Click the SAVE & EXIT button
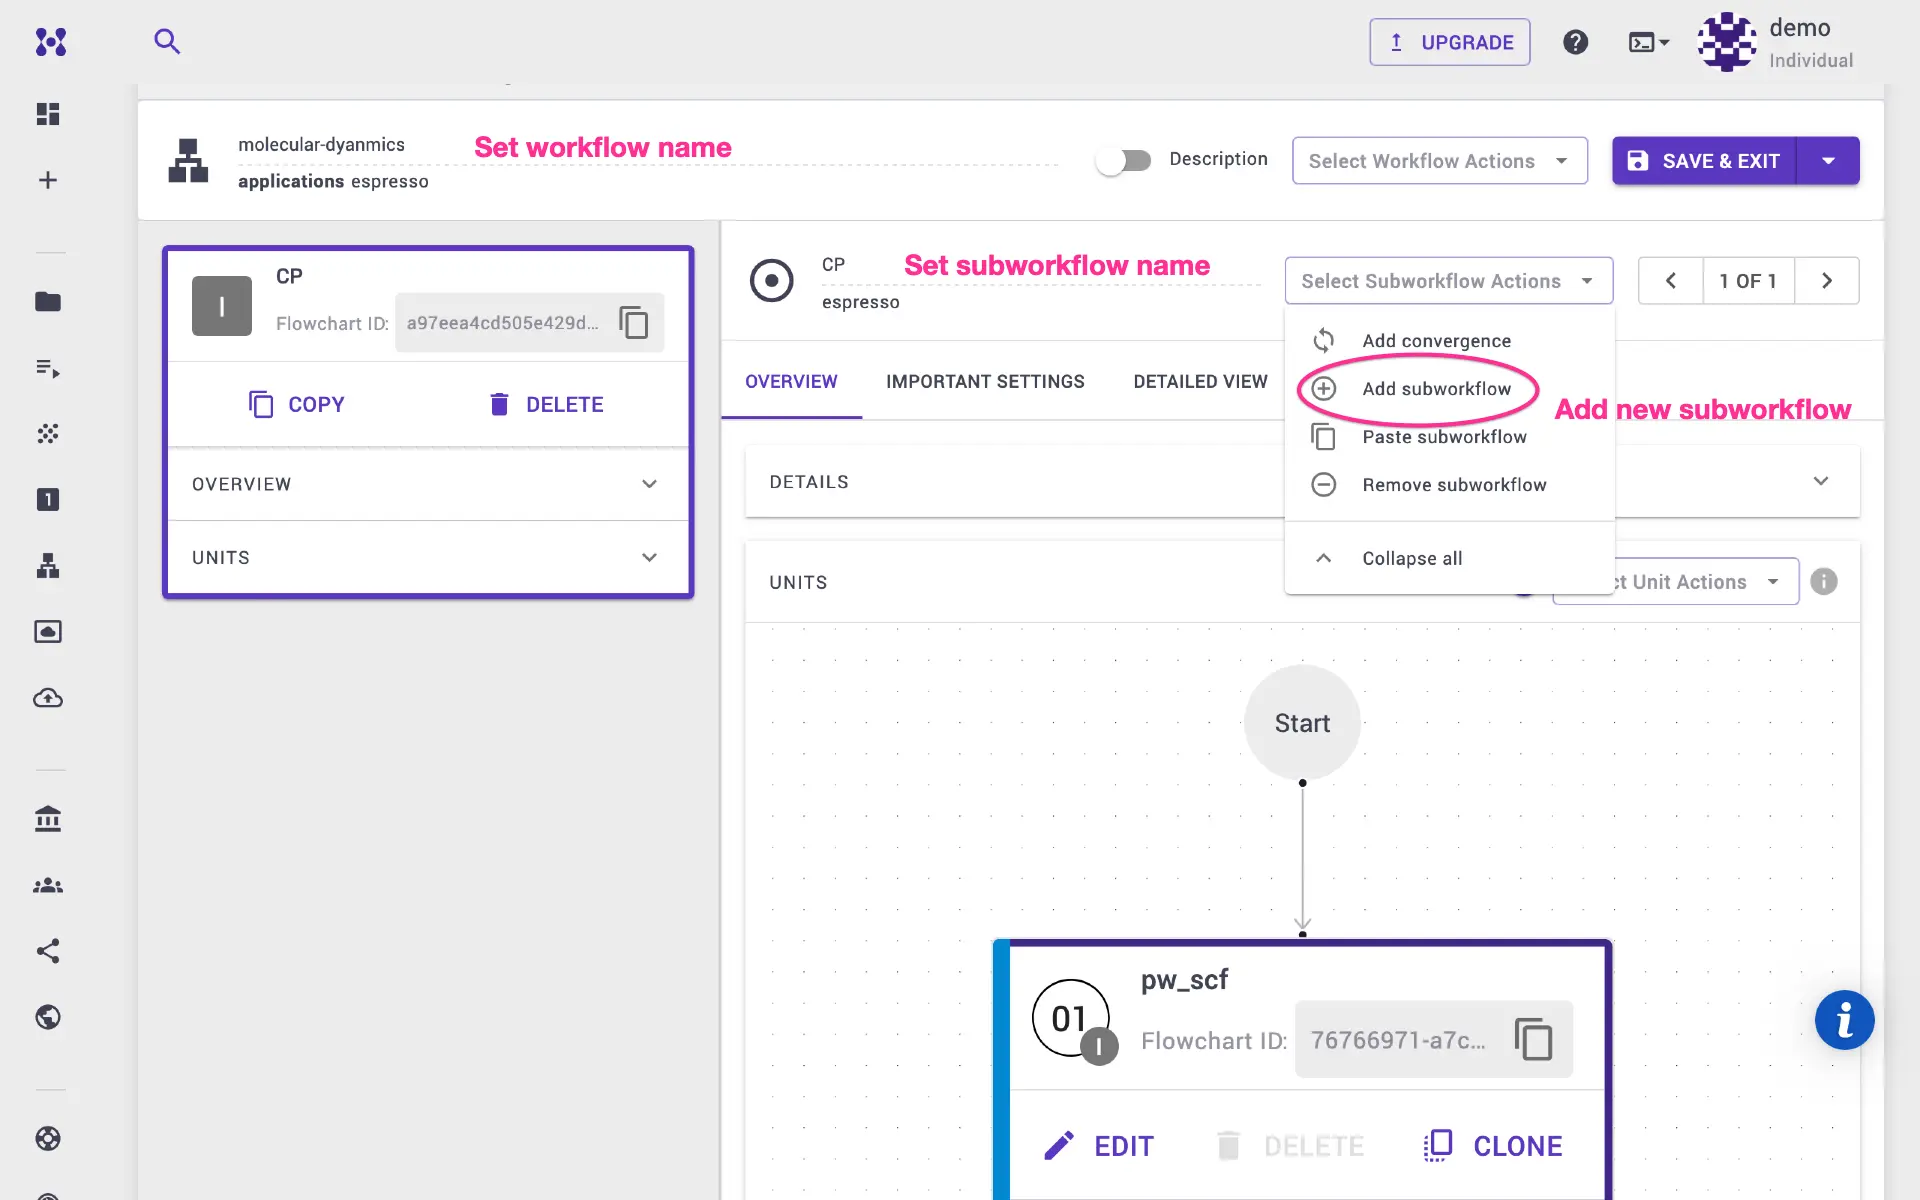The width and height of the screenshot is (1920, 1200). pos(1705,160)
